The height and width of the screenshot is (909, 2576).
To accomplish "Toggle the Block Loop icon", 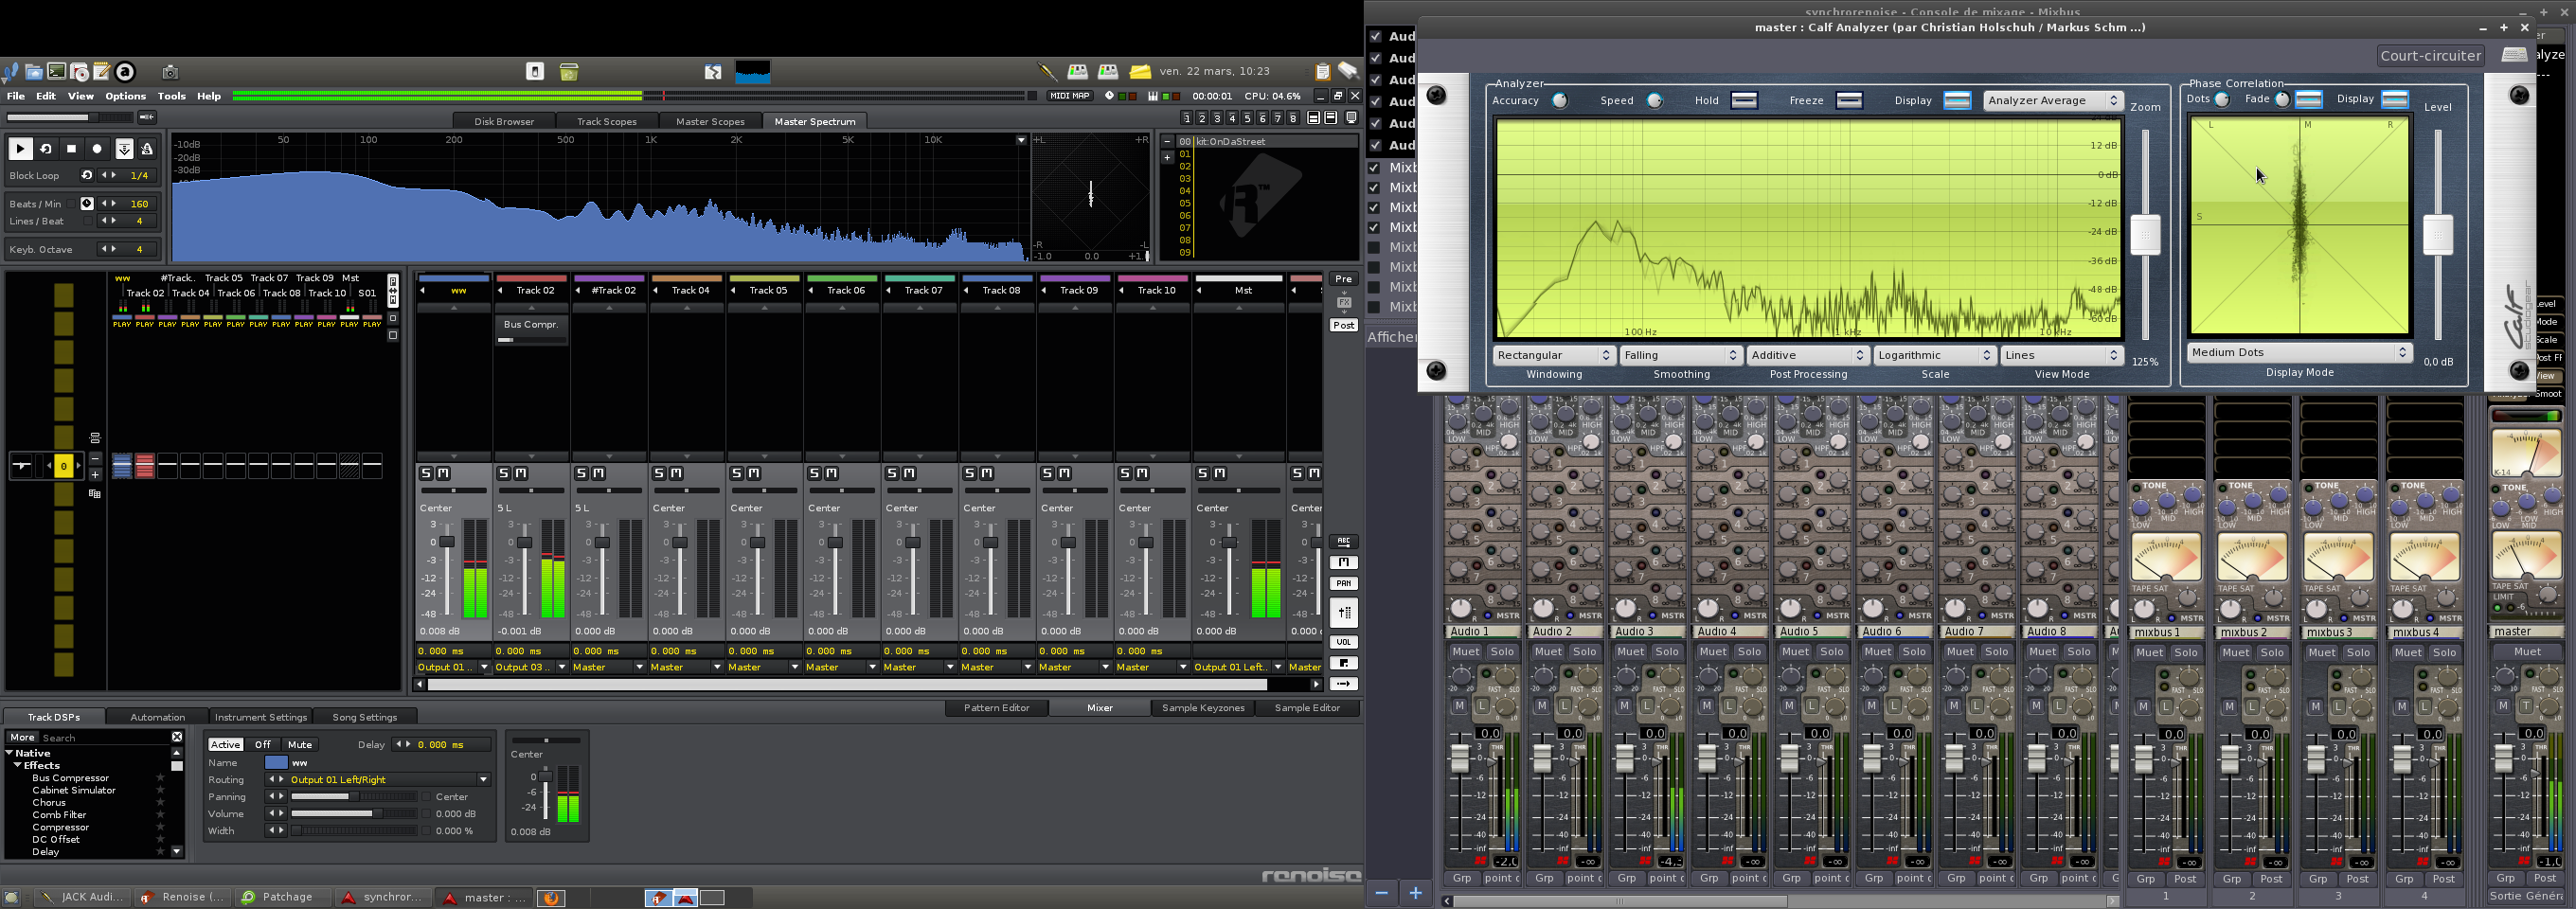I will (x=87, y=176).
